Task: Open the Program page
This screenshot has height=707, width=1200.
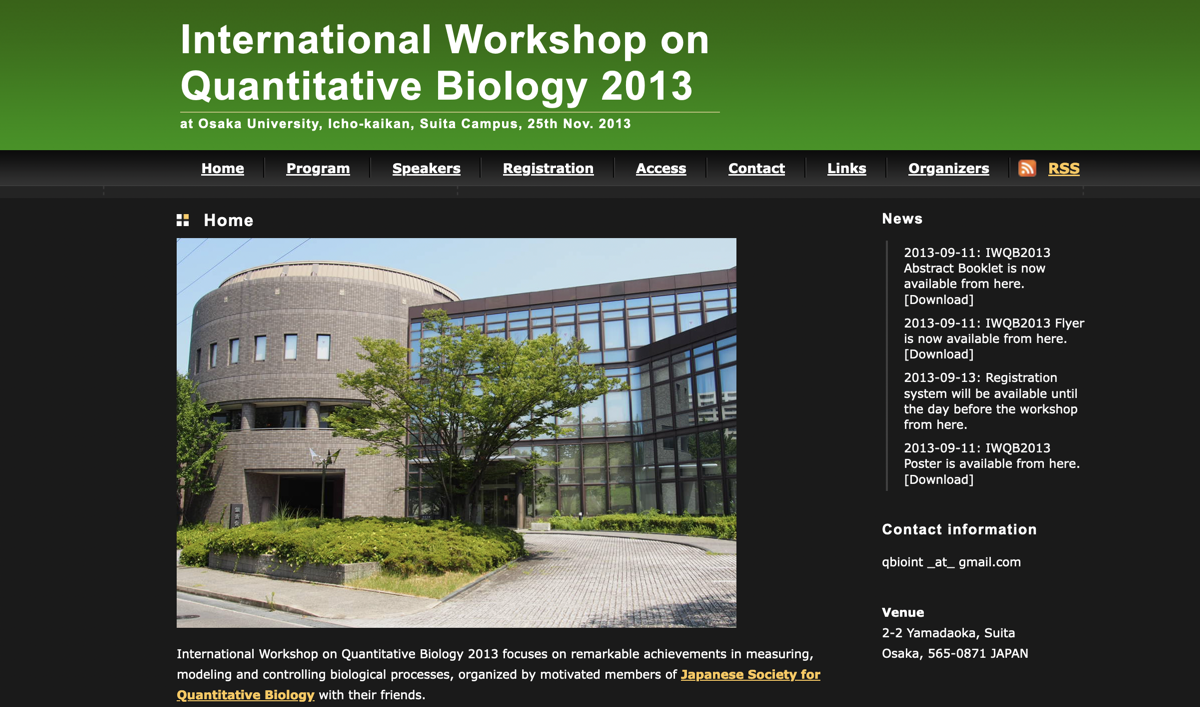Action: [318, 168]
